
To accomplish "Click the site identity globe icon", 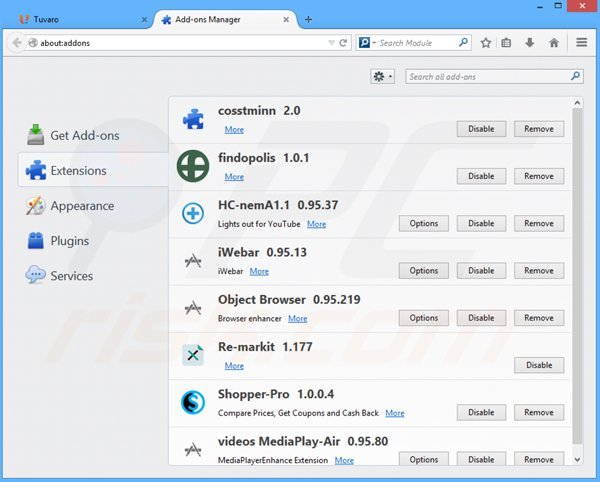I will 33,43.
